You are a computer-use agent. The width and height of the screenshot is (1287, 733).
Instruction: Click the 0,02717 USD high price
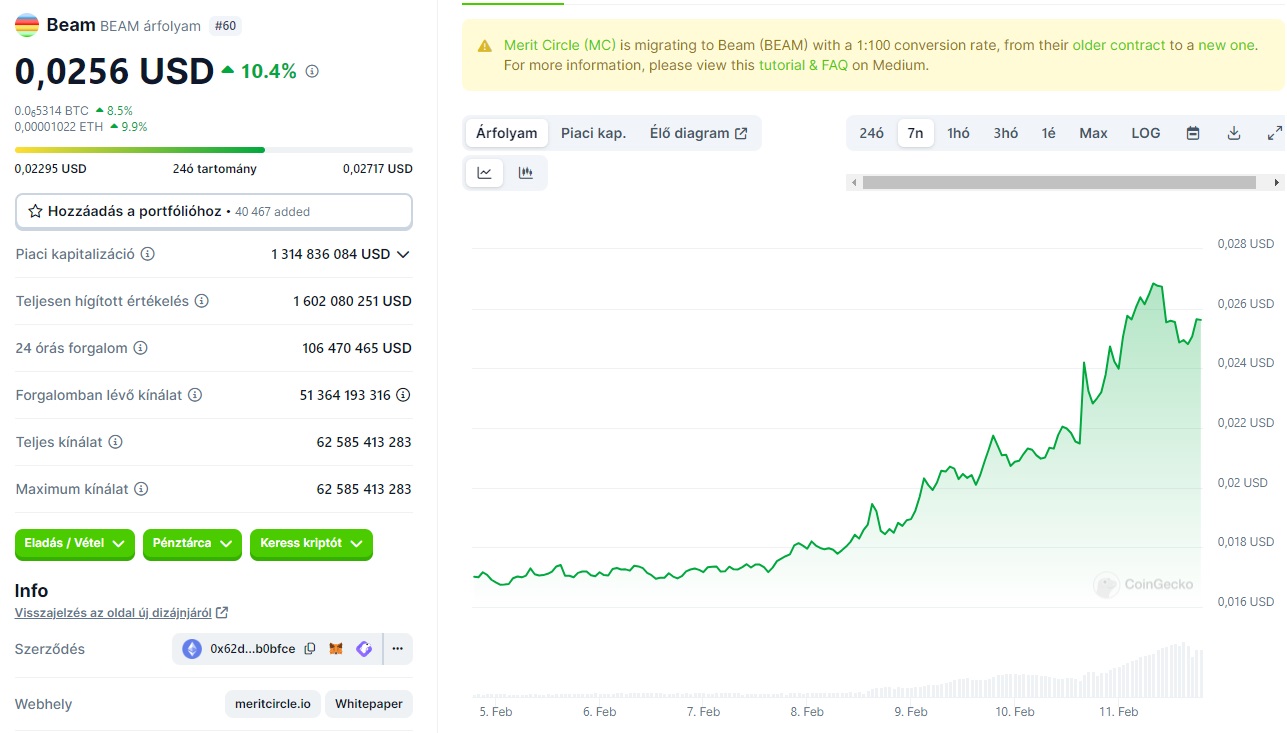pos(377,169)
